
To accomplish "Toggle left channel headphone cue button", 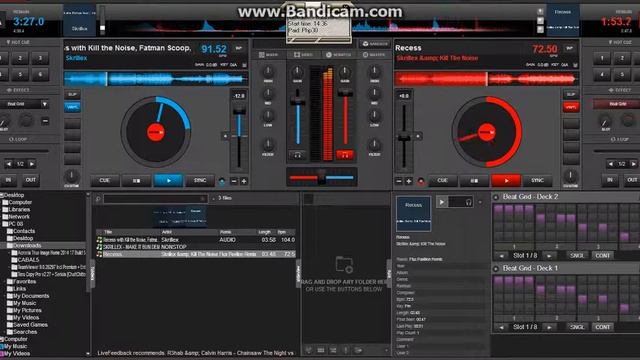I will coord(298,155).
